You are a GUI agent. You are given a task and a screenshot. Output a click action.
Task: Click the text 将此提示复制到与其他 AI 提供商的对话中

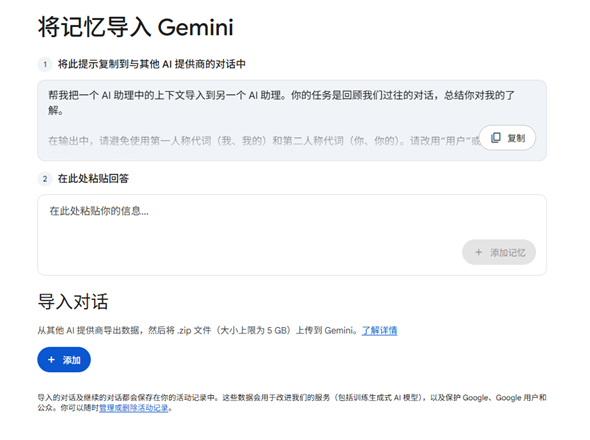tap(152, 64)
